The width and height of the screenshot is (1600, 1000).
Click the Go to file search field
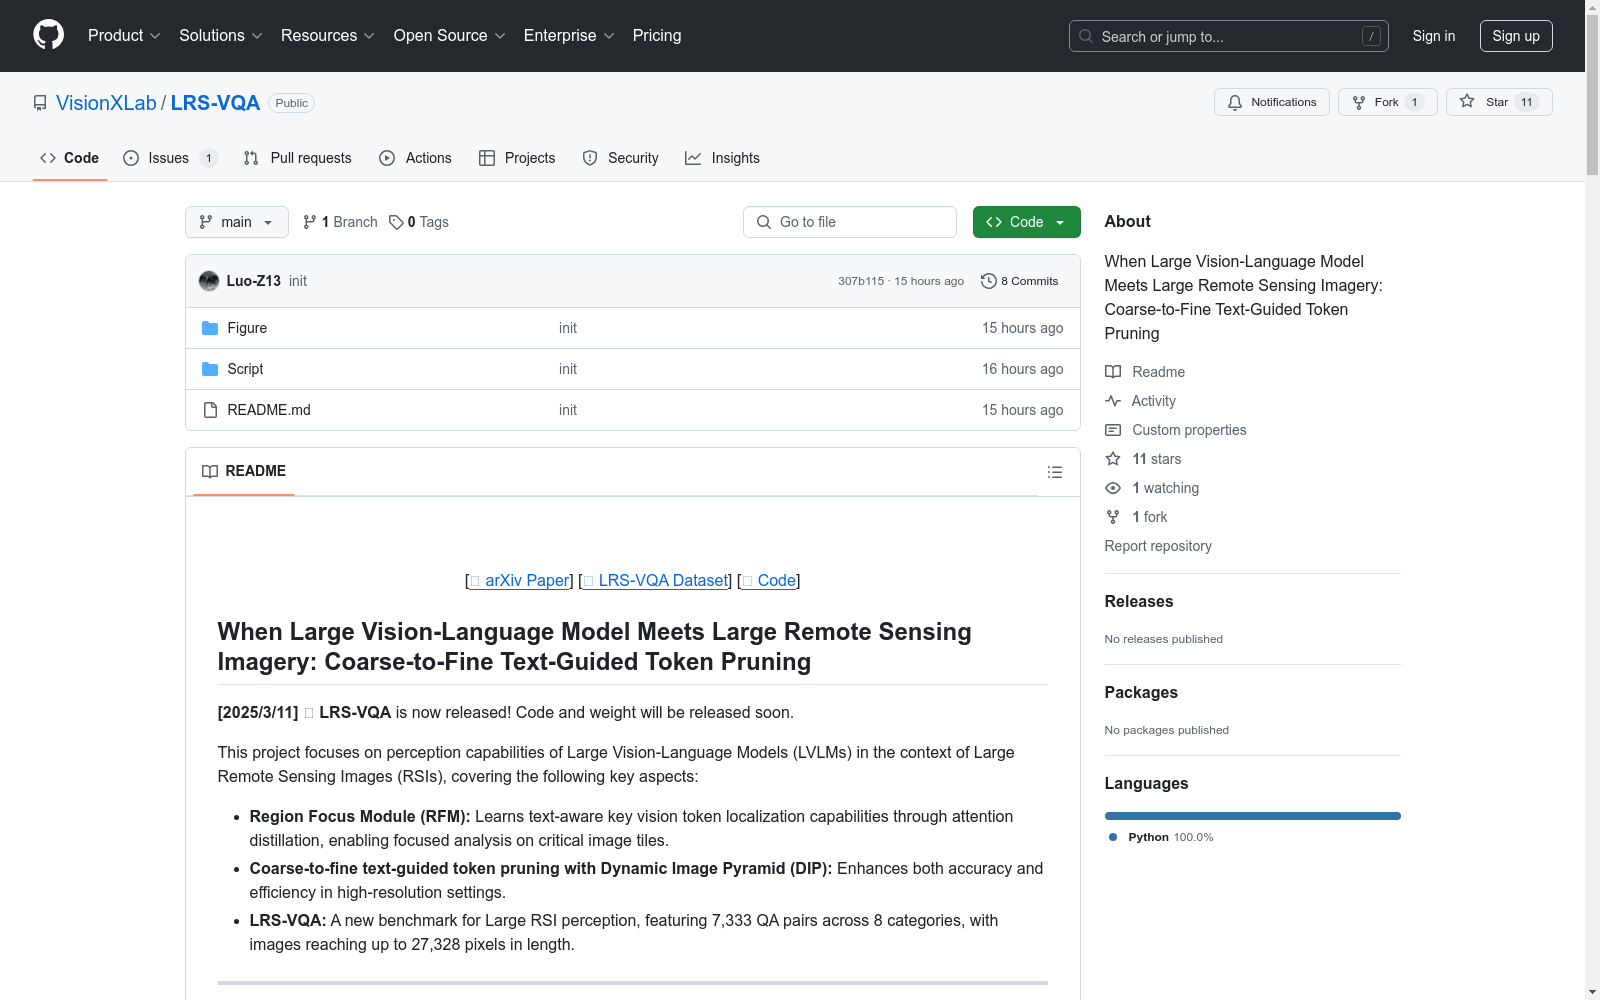point(850,222)
